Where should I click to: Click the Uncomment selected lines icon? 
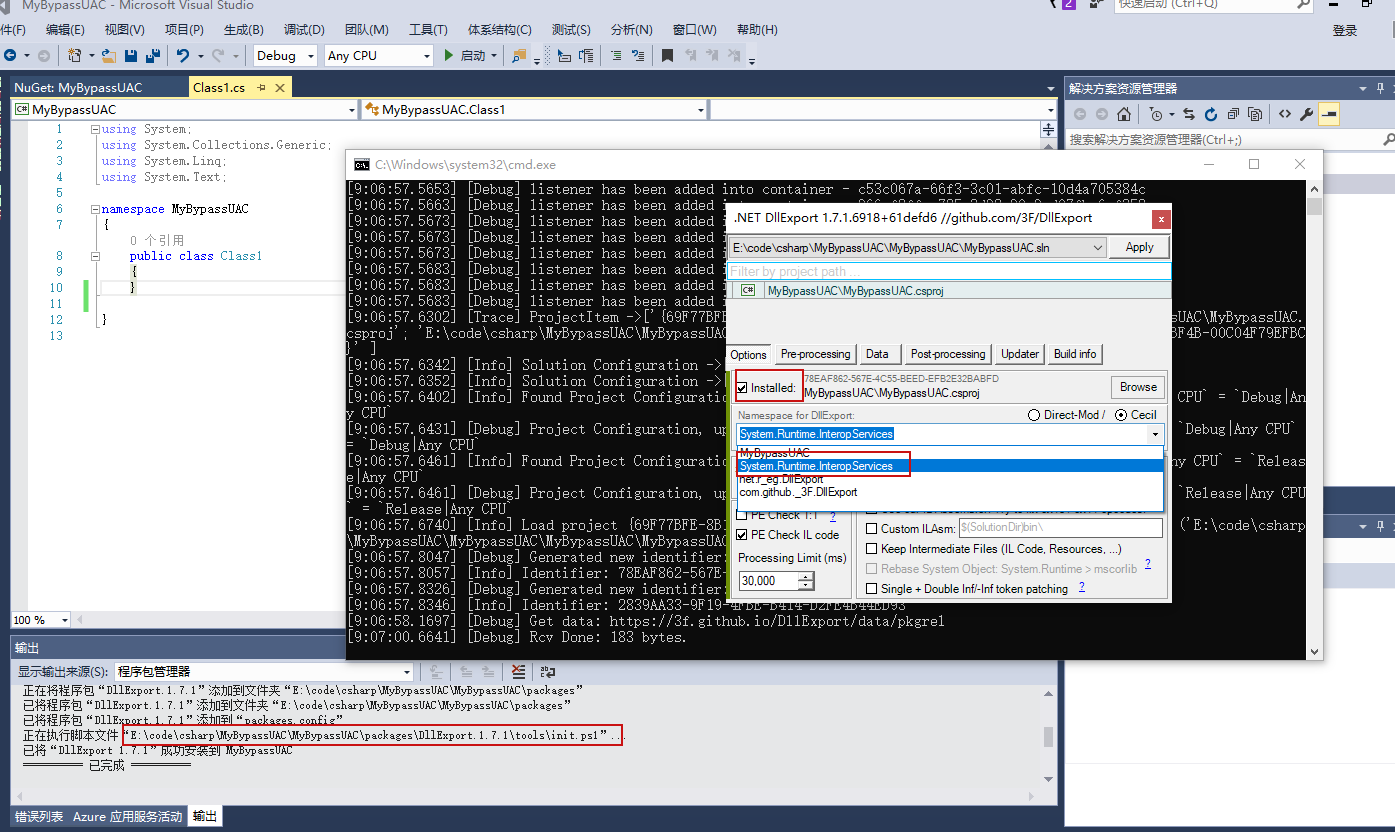[639, 56]
